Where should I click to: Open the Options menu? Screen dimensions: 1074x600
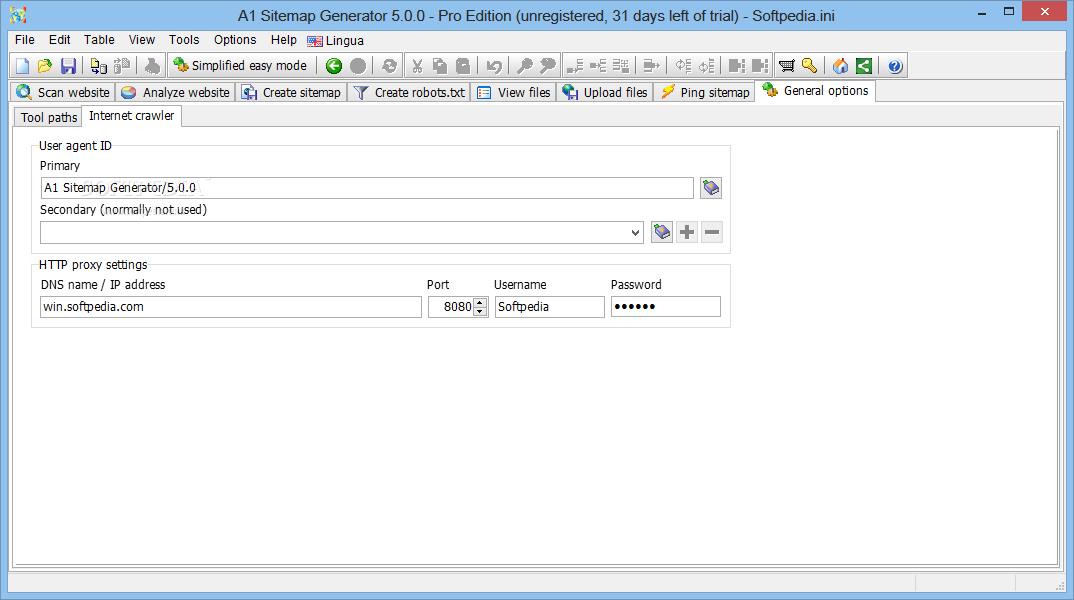pyautogui.click(x=235, y=40)
